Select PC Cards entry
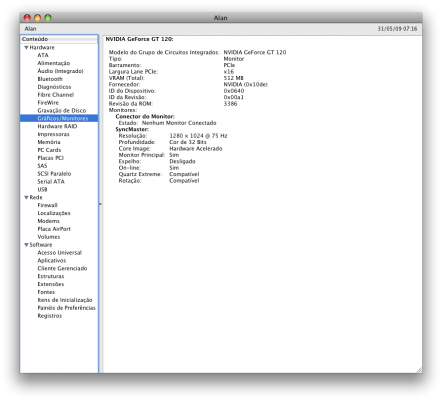 (x=49, y=150)
